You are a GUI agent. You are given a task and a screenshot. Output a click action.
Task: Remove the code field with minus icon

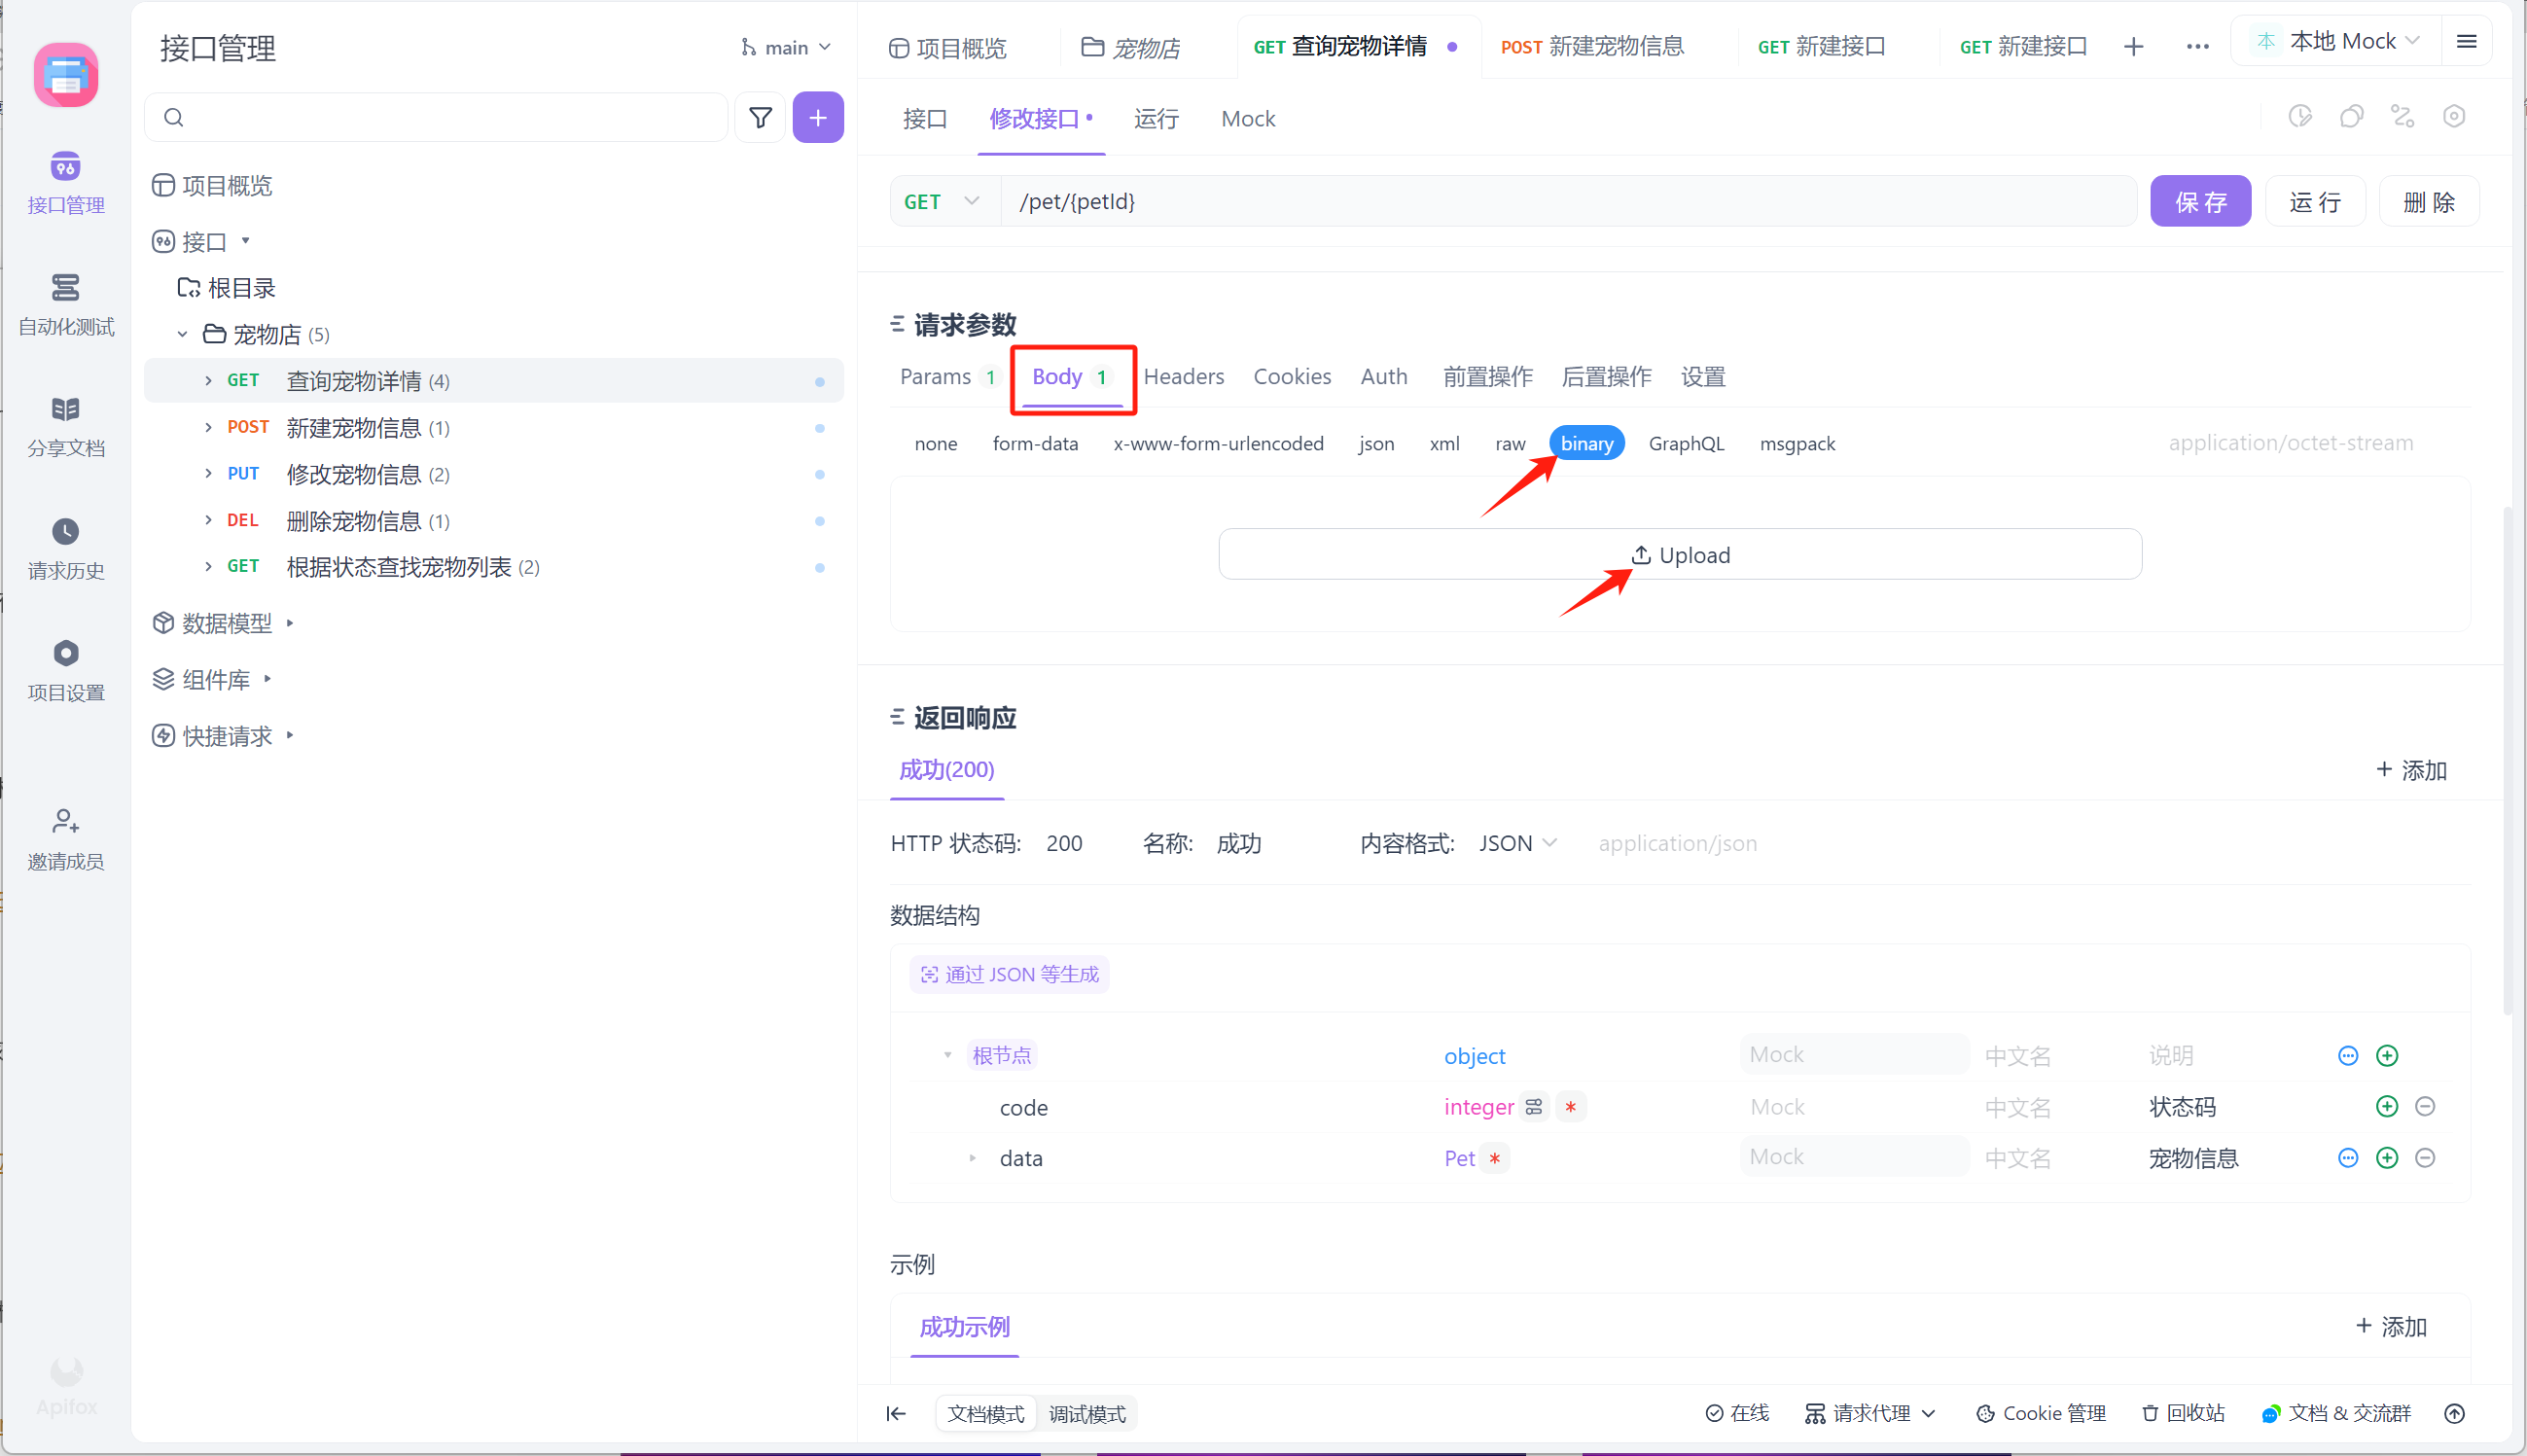(x=2424, y=1107)
